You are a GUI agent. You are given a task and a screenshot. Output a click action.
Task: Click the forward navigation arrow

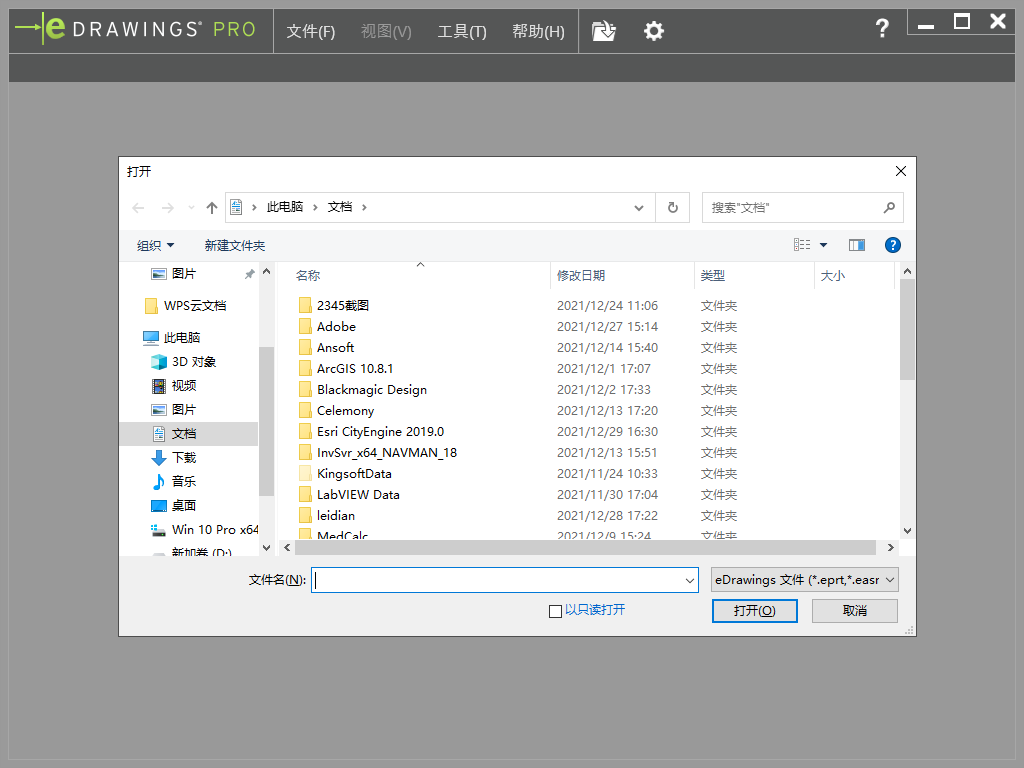(168, 208)
